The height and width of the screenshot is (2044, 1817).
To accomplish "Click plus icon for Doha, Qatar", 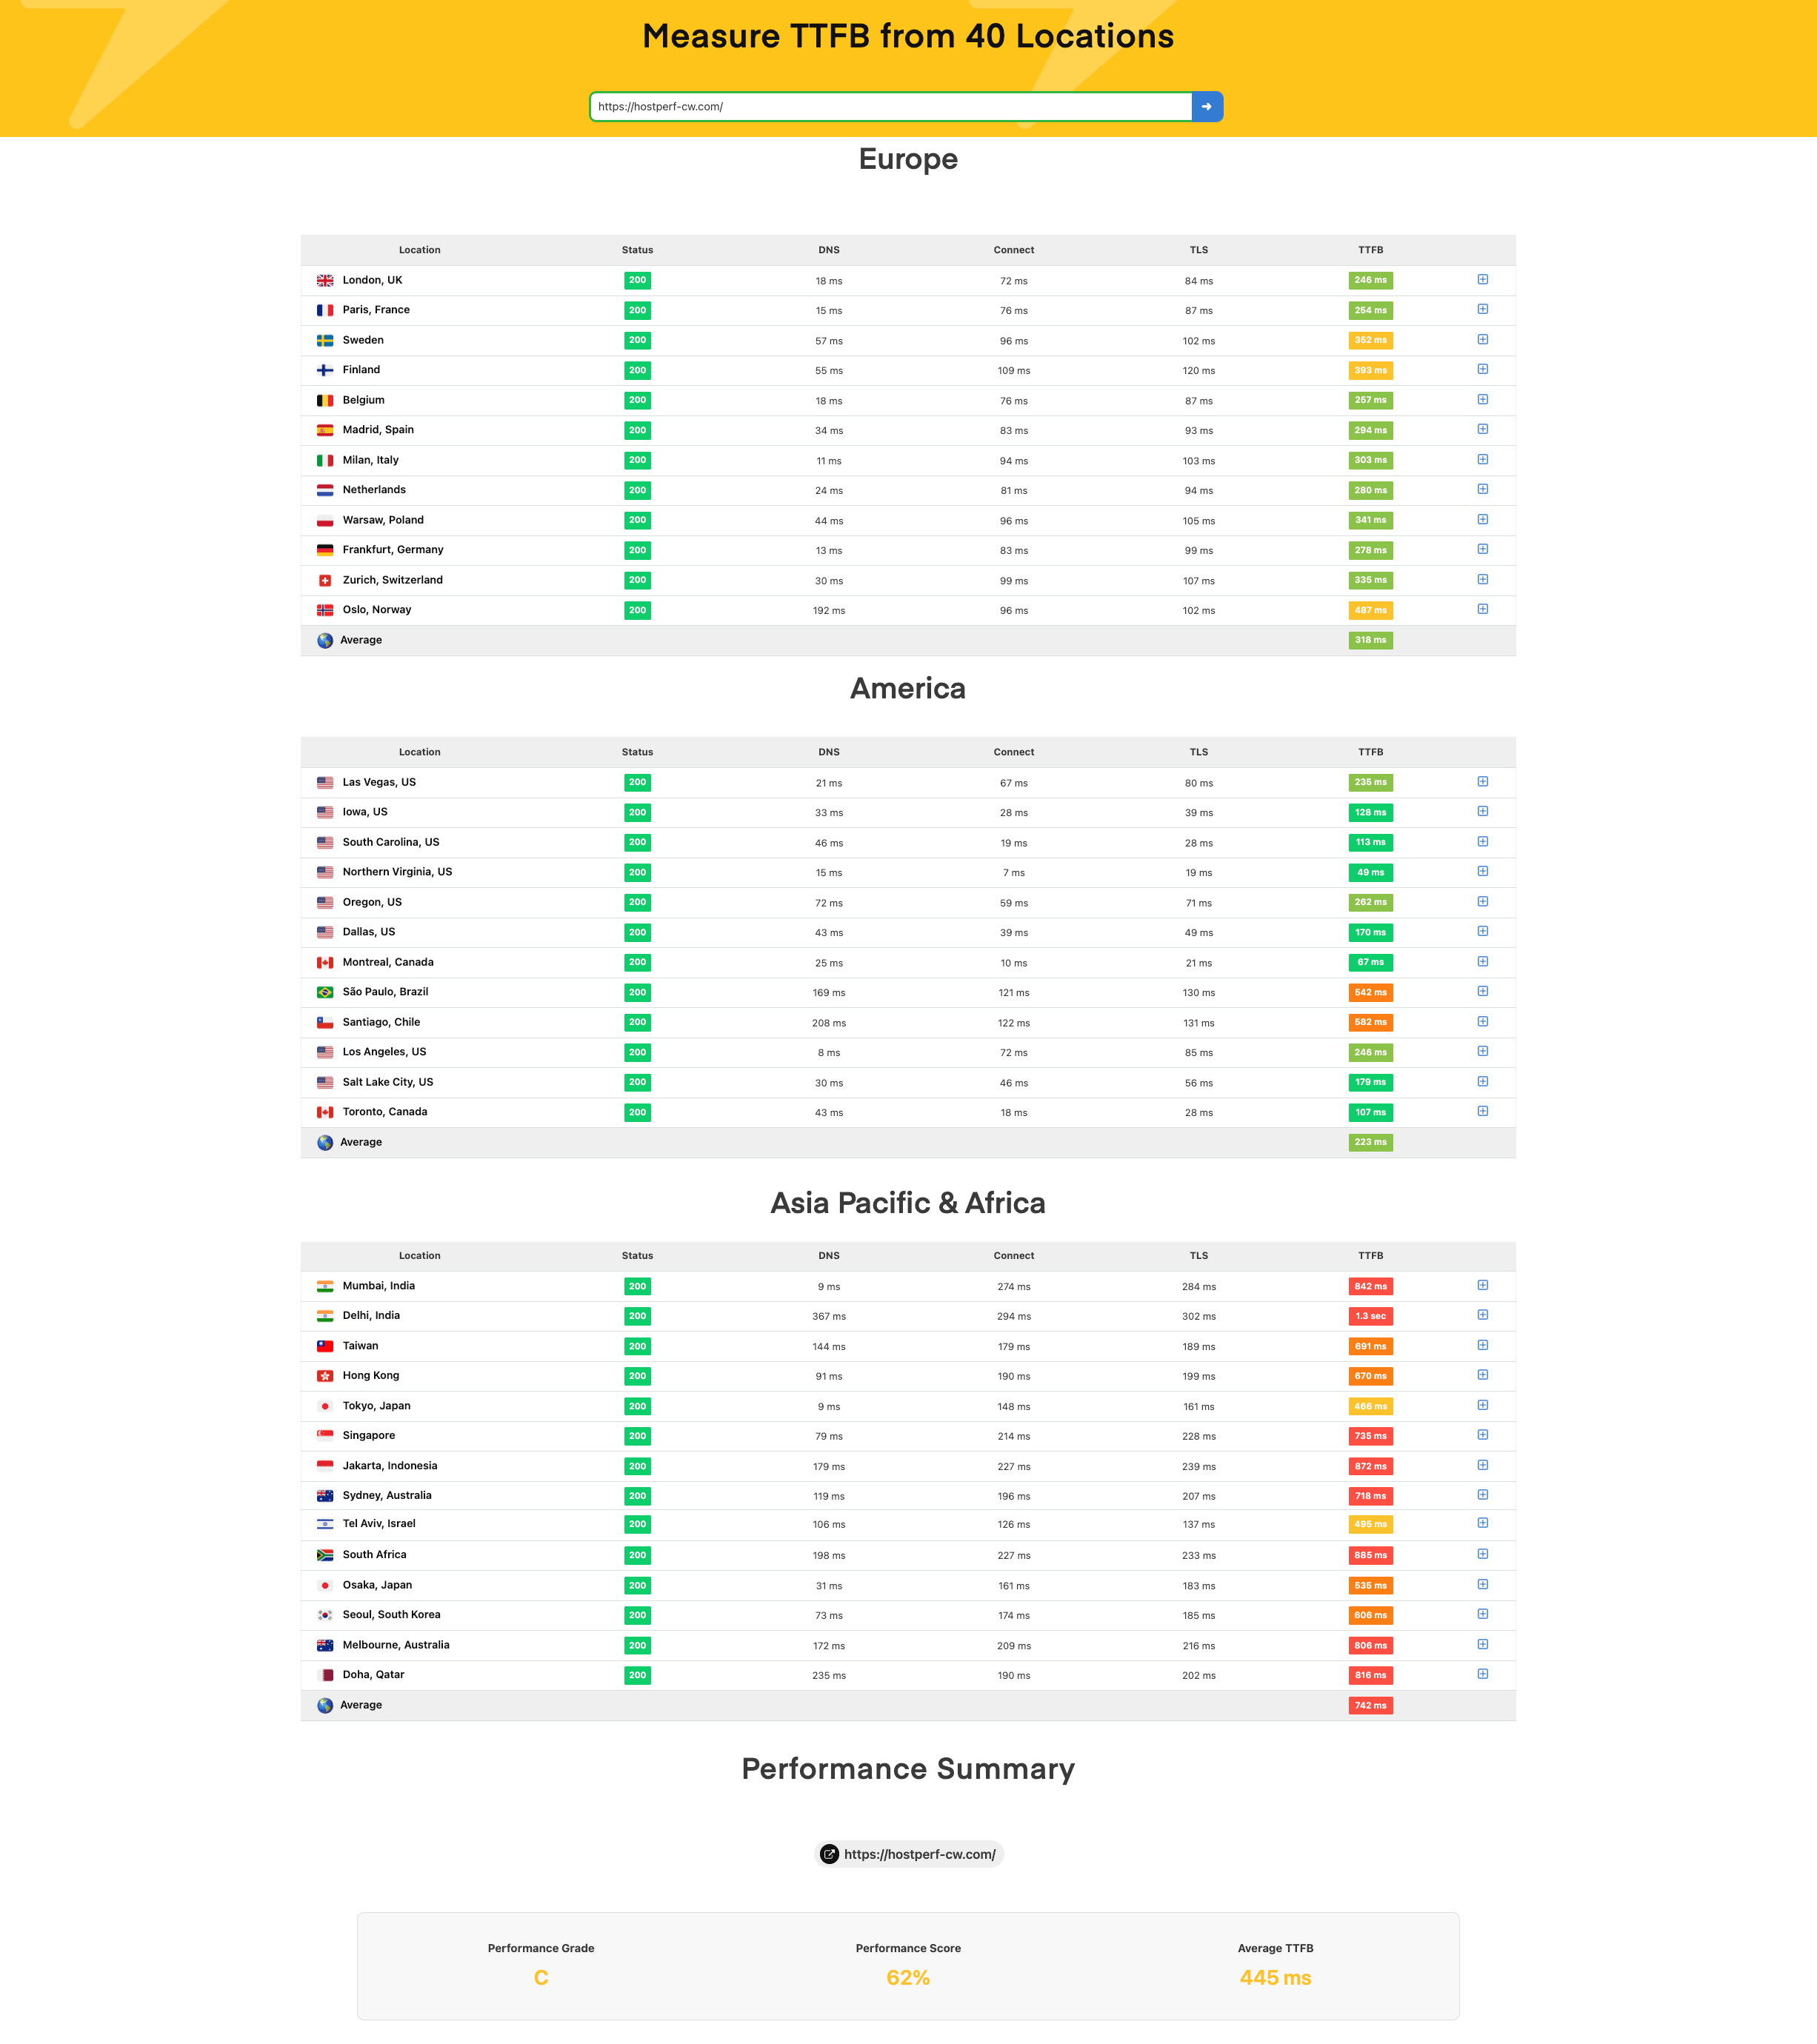I will (x=1482, y=1674).
